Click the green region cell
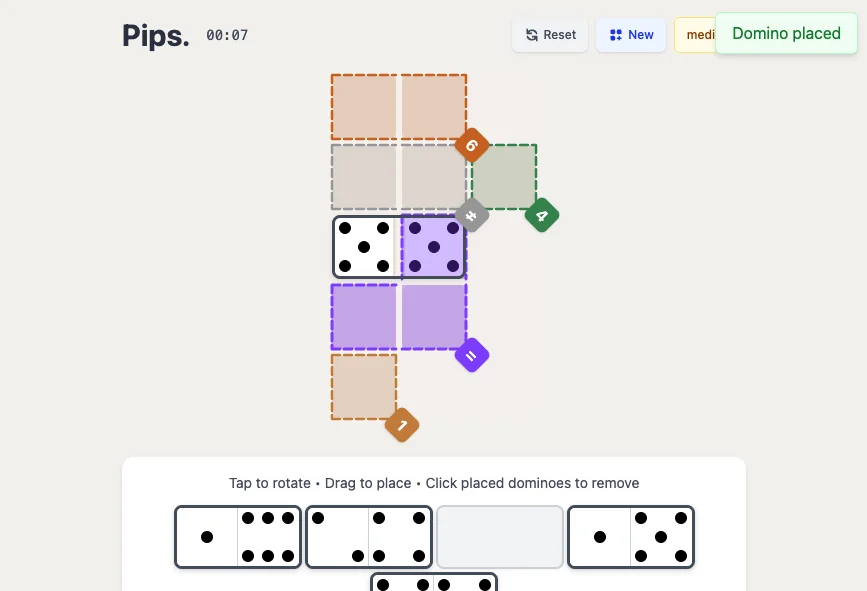The width and height of the screenshot is (867, 591). [x=504, y=177]
